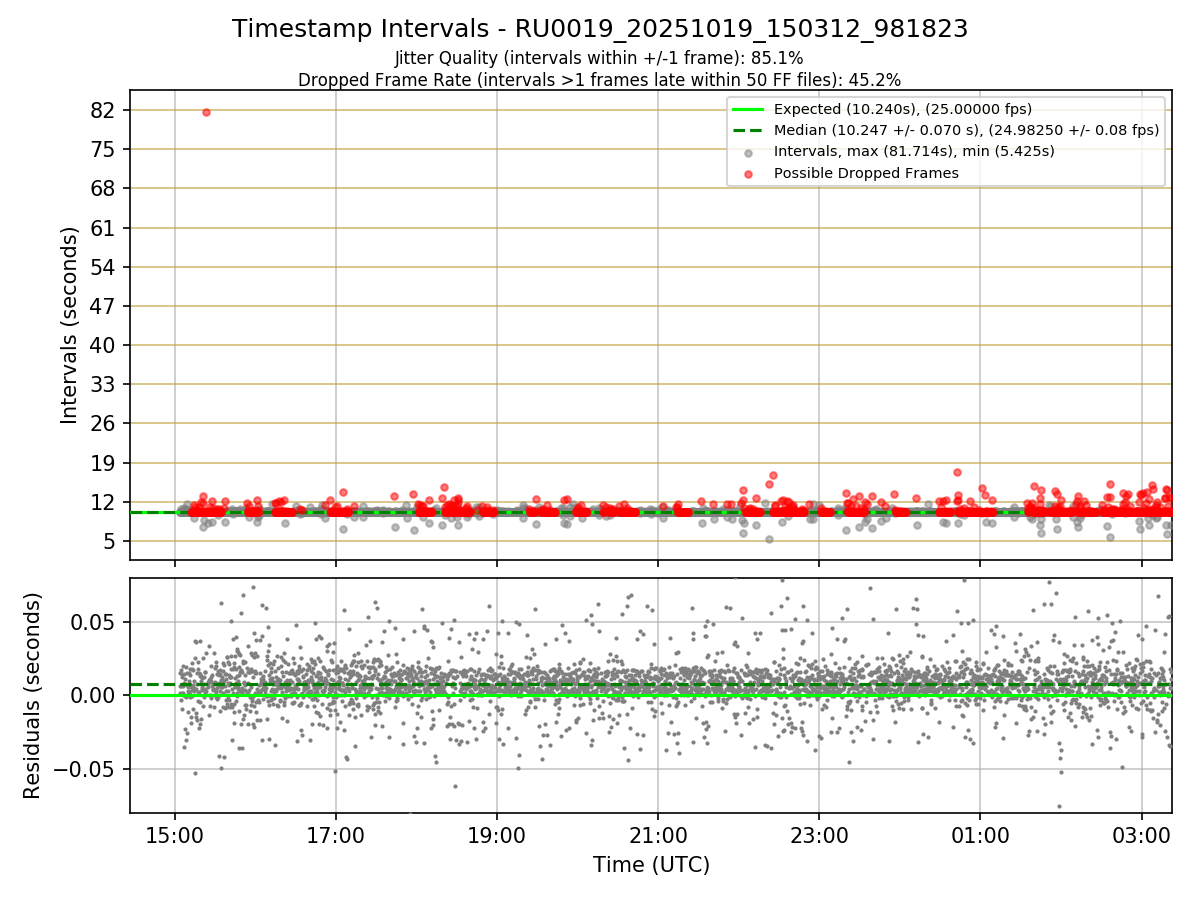Click the 54 y-axis tick label
1200x900 pixels.
pyautogui.click(x=104, y=267)
